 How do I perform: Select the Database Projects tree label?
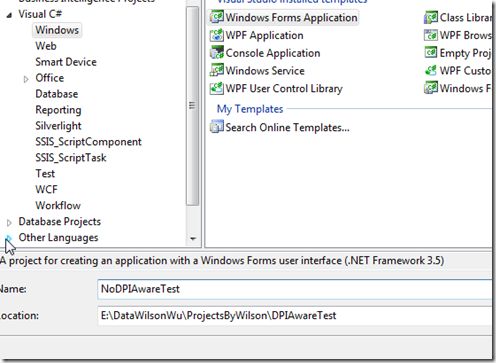[x=60, y=222]
